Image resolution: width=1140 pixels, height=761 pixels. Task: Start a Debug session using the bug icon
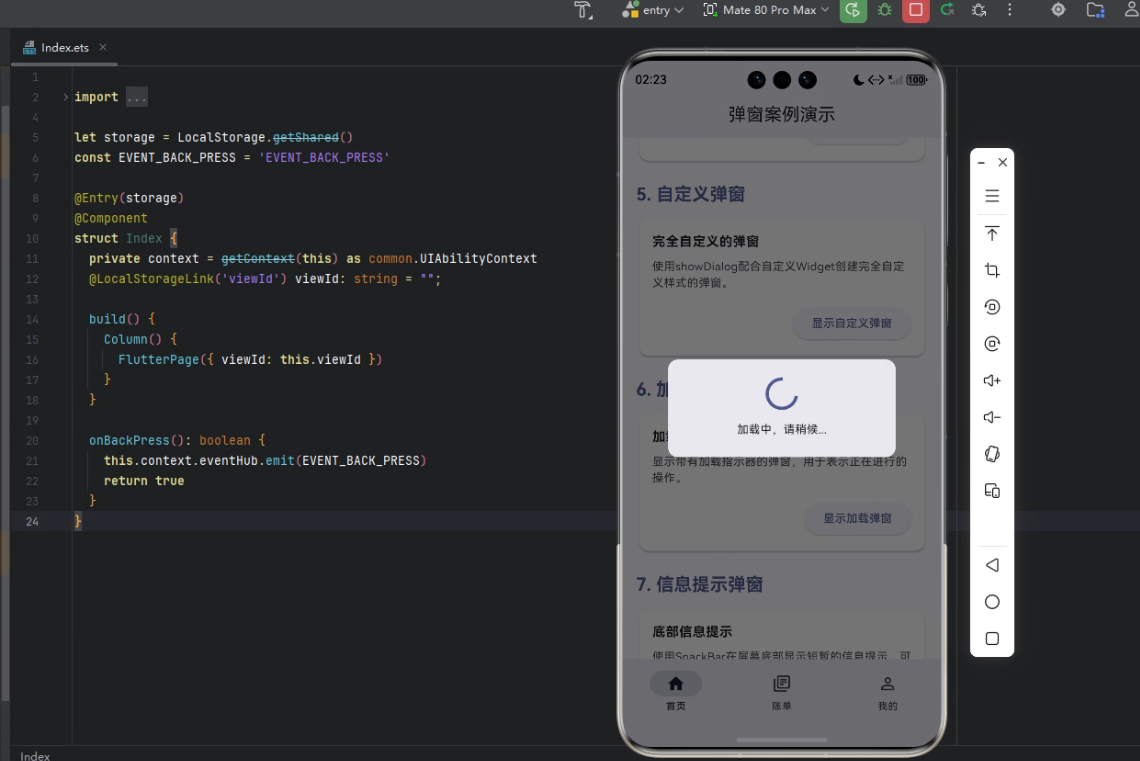pos(884,10)
